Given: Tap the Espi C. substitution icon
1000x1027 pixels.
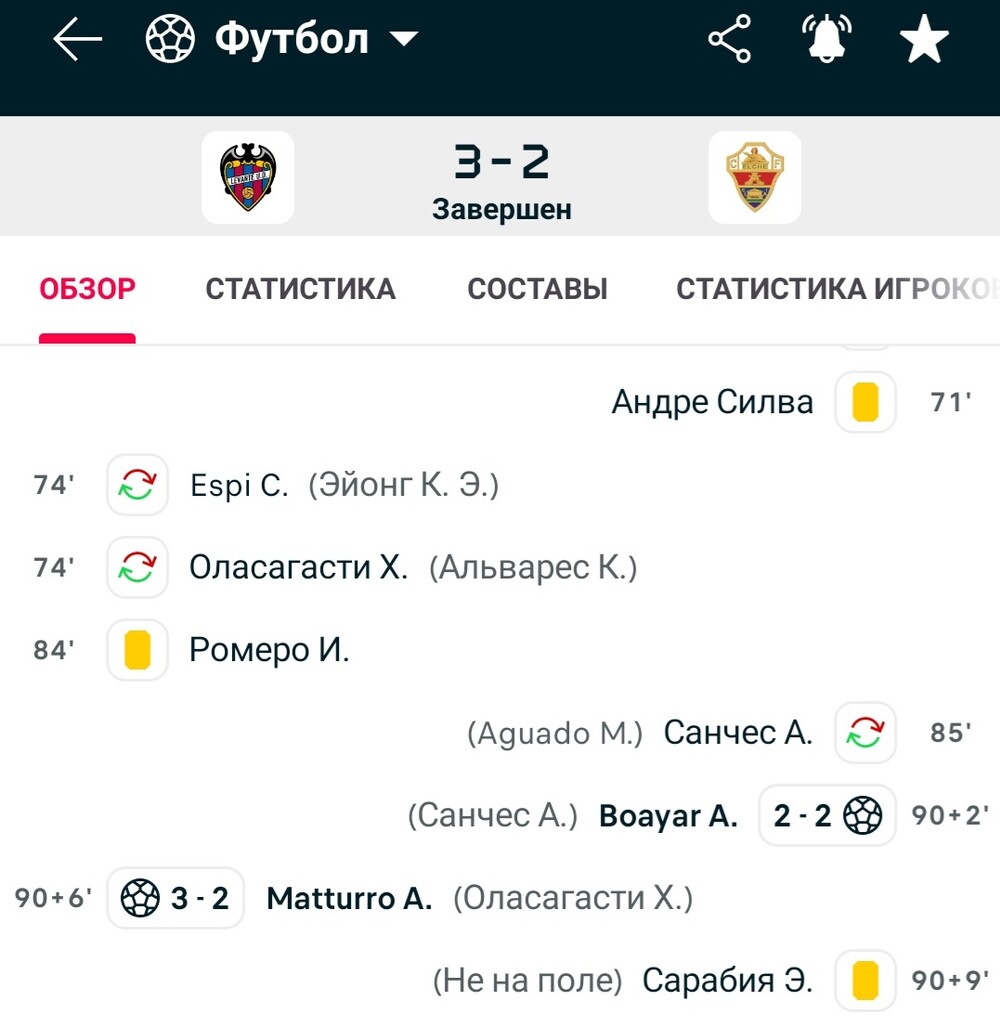Looking at the screenshot, I should [x=137, y=485].
